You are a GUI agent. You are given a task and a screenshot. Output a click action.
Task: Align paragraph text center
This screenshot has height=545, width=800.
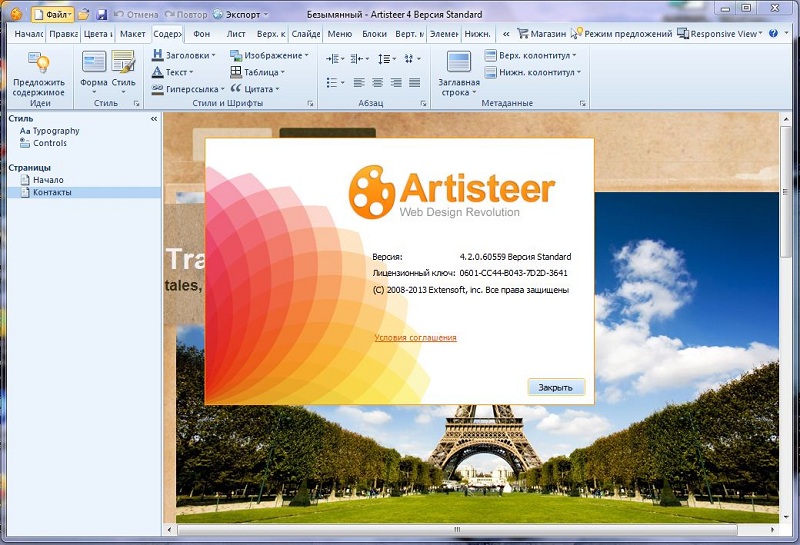pos(378,82)
